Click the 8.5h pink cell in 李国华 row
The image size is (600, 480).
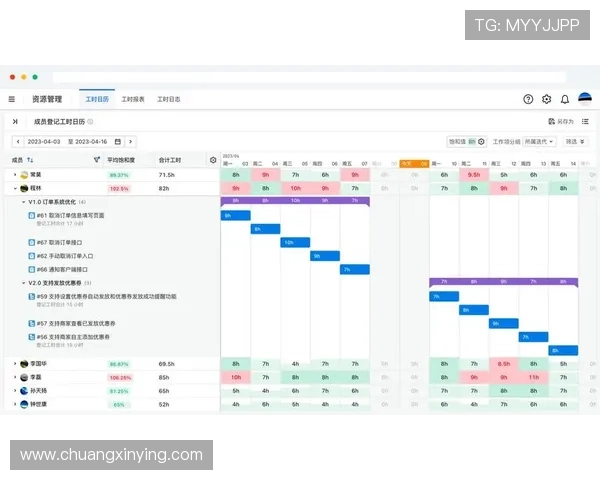(x=504, y=364)
